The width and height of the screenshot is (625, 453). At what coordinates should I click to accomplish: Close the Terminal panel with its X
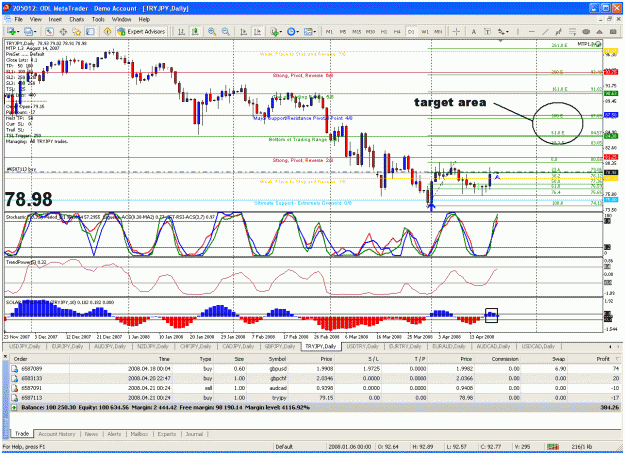pos(5,356)
